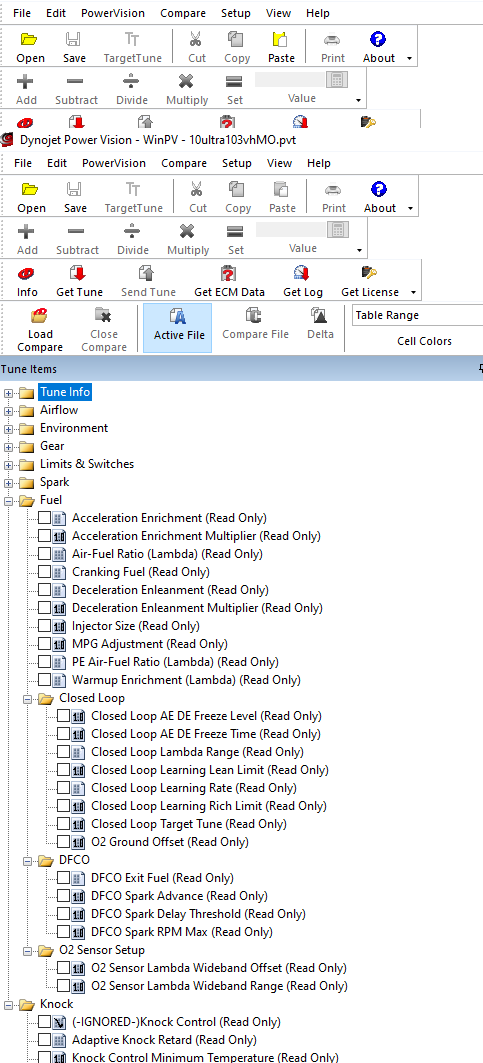Click the Divide icon in the 10ultra103vhMO.pvt window

[x=132, y=231]
